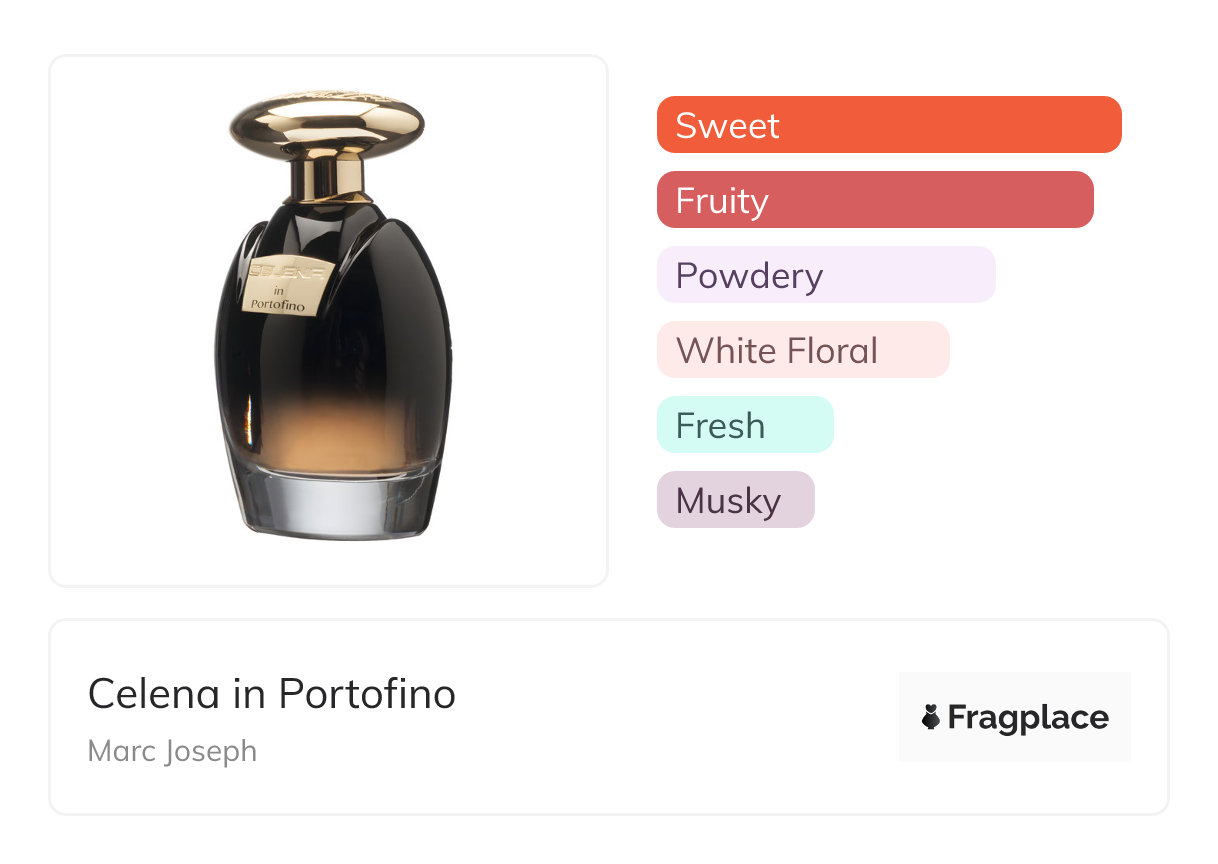This screenshot has width=1218, height=864.
Task: Click the Fragplace logo icon
Action: pos(931,718)
